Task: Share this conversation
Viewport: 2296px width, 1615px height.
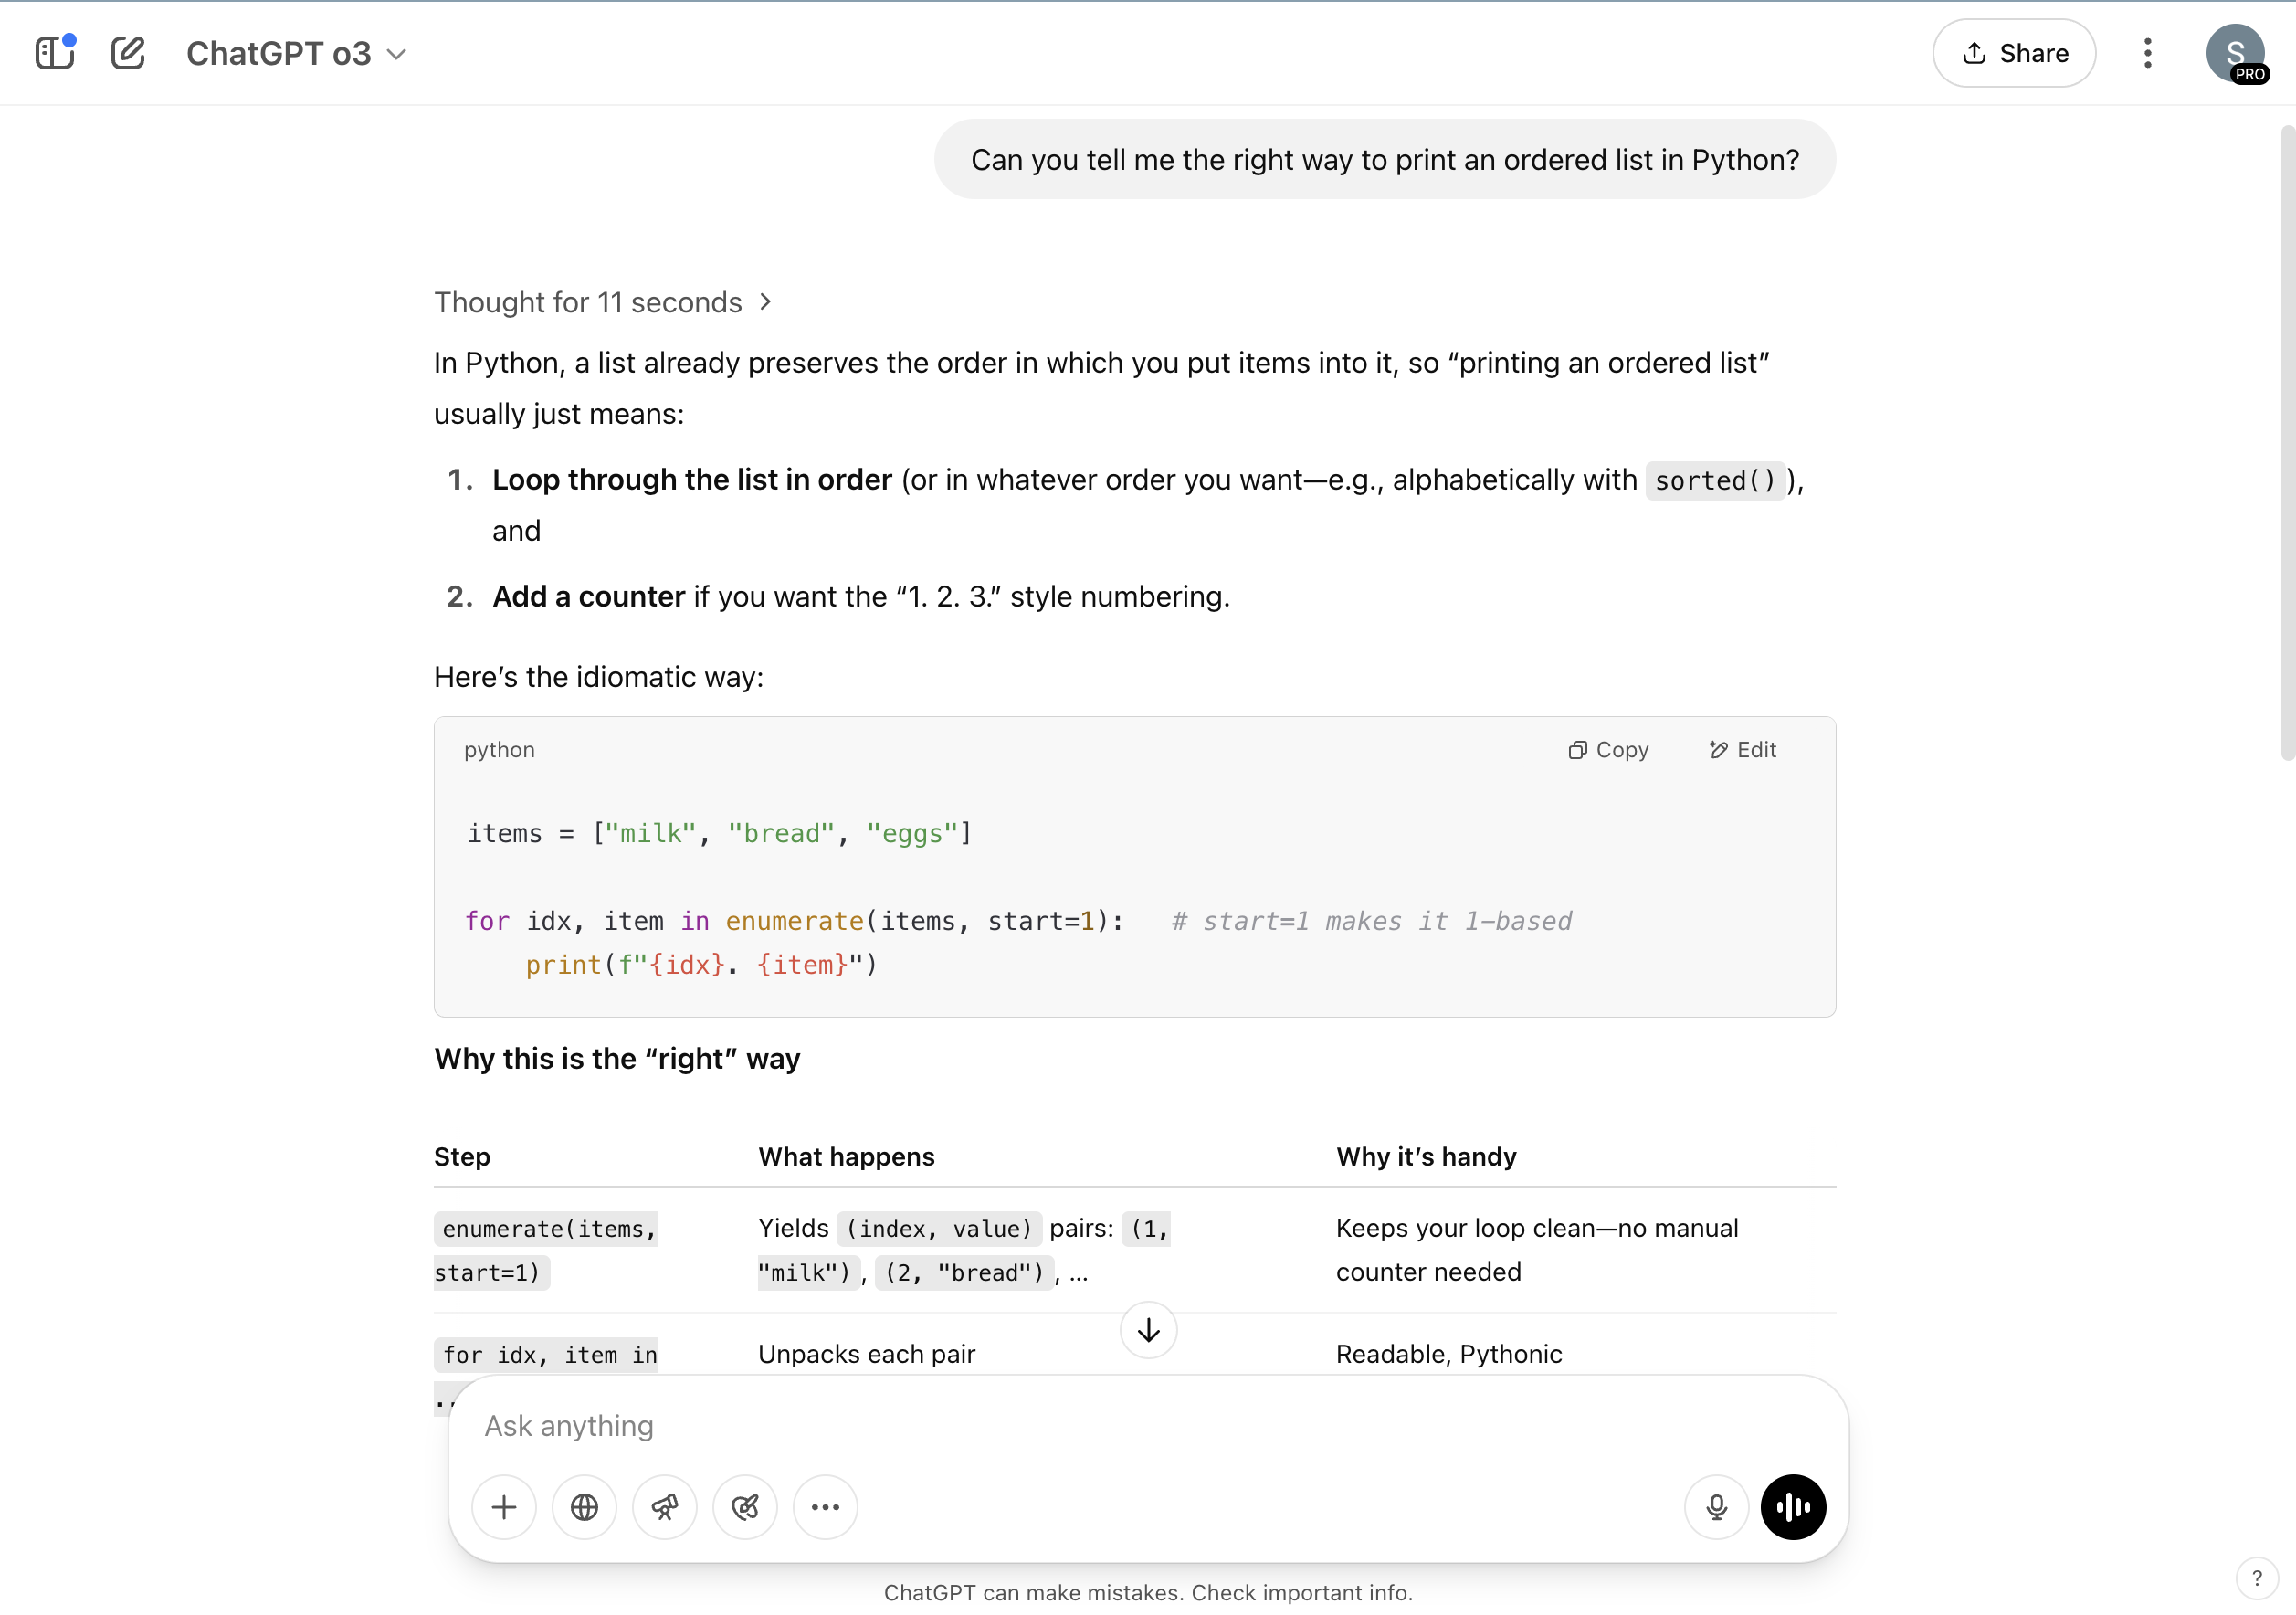Action: (x=2014, y=53)
